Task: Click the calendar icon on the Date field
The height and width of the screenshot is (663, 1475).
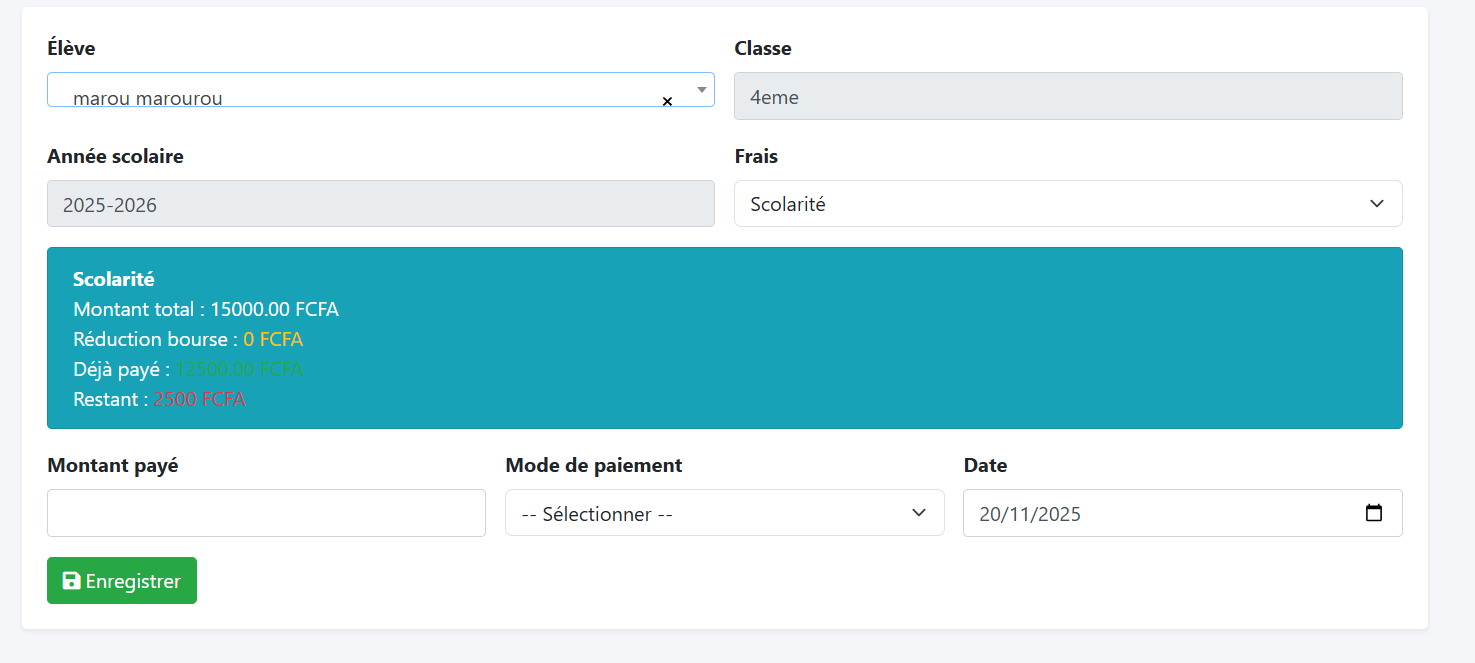Action: pyautogui.click(x=1376, y=512)
